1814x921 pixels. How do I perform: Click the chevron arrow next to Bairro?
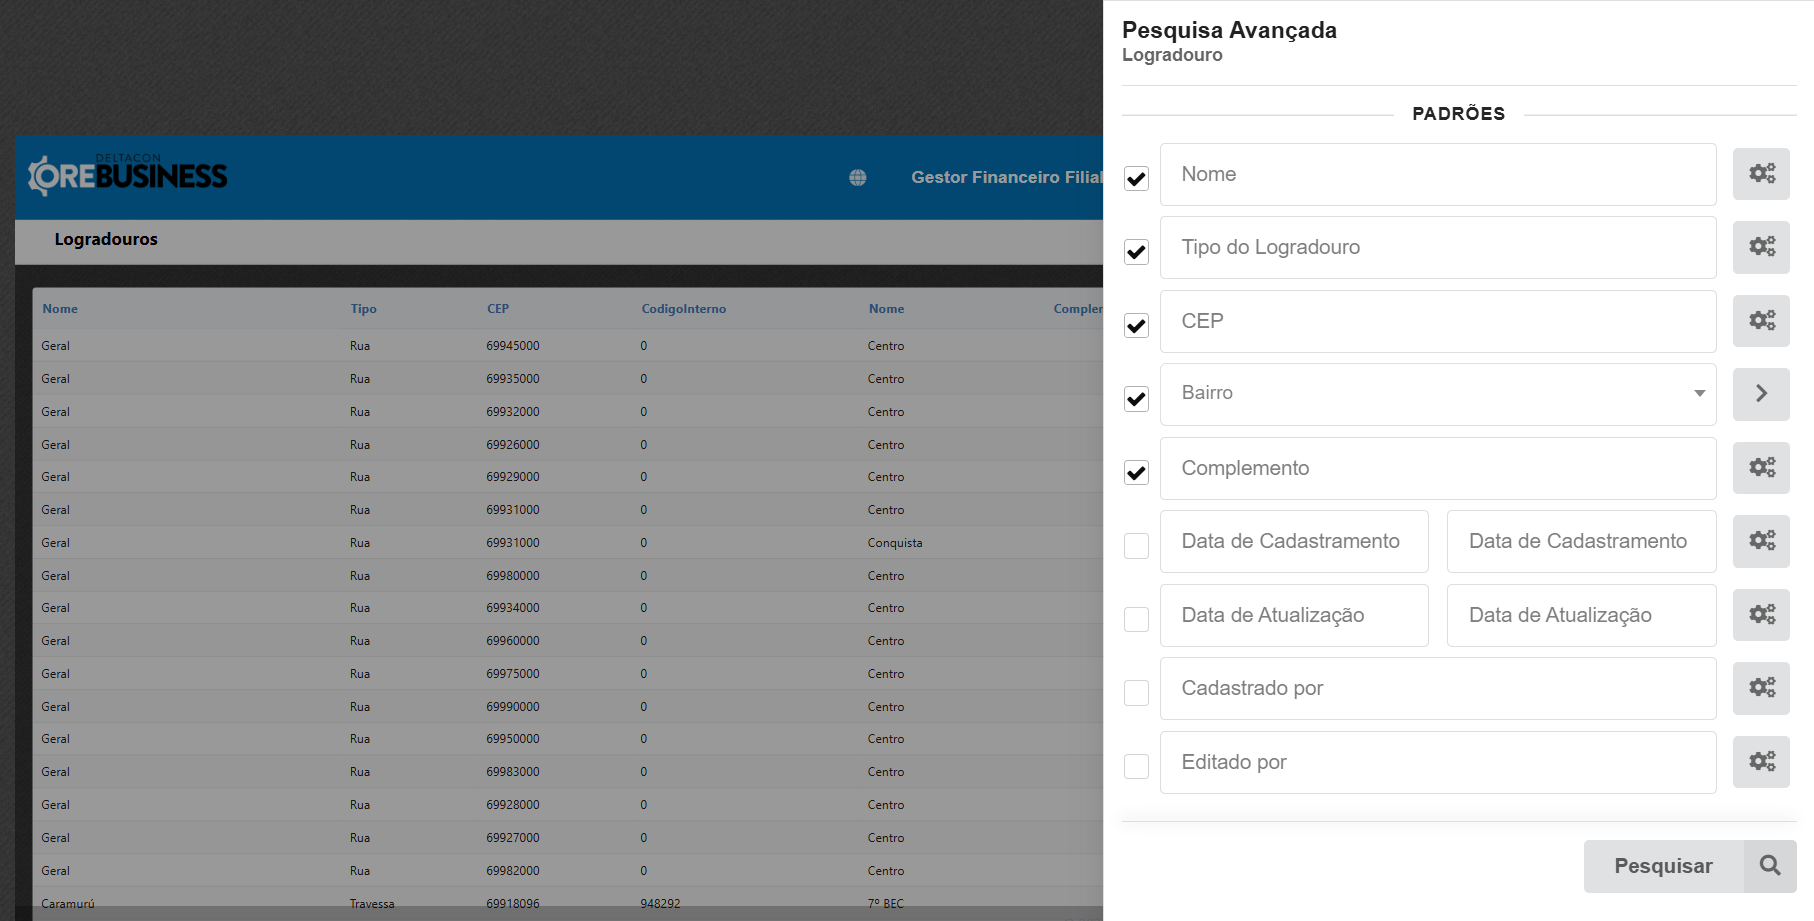click(1760, 394)
